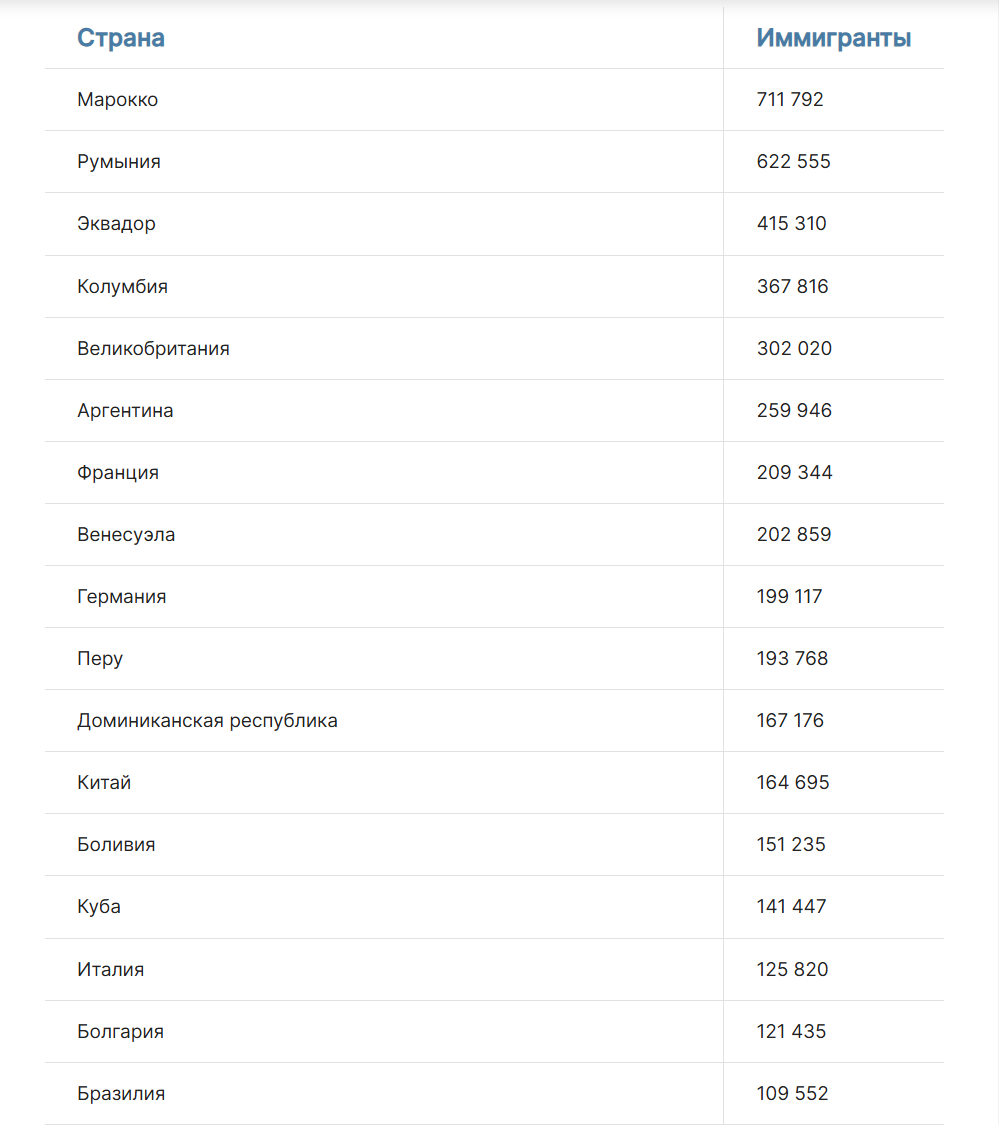
Task: Click the number 622 555
Action: 793,161
